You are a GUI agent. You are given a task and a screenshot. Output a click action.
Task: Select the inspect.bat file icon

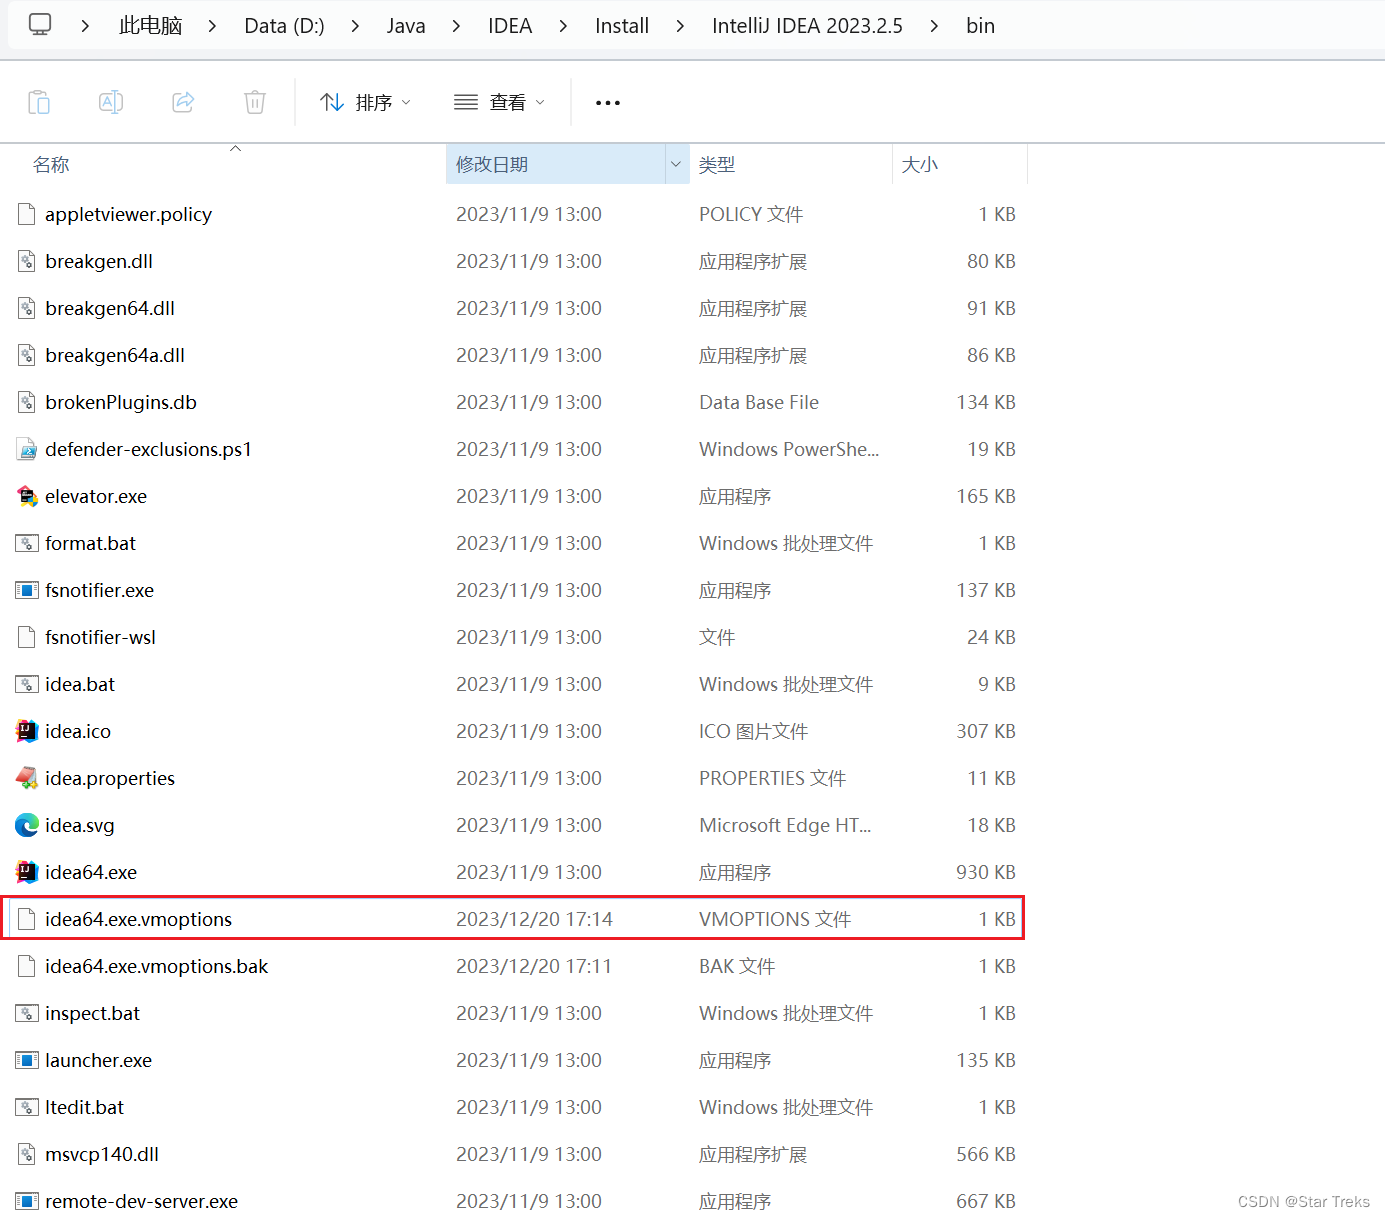click(27, 1013)
